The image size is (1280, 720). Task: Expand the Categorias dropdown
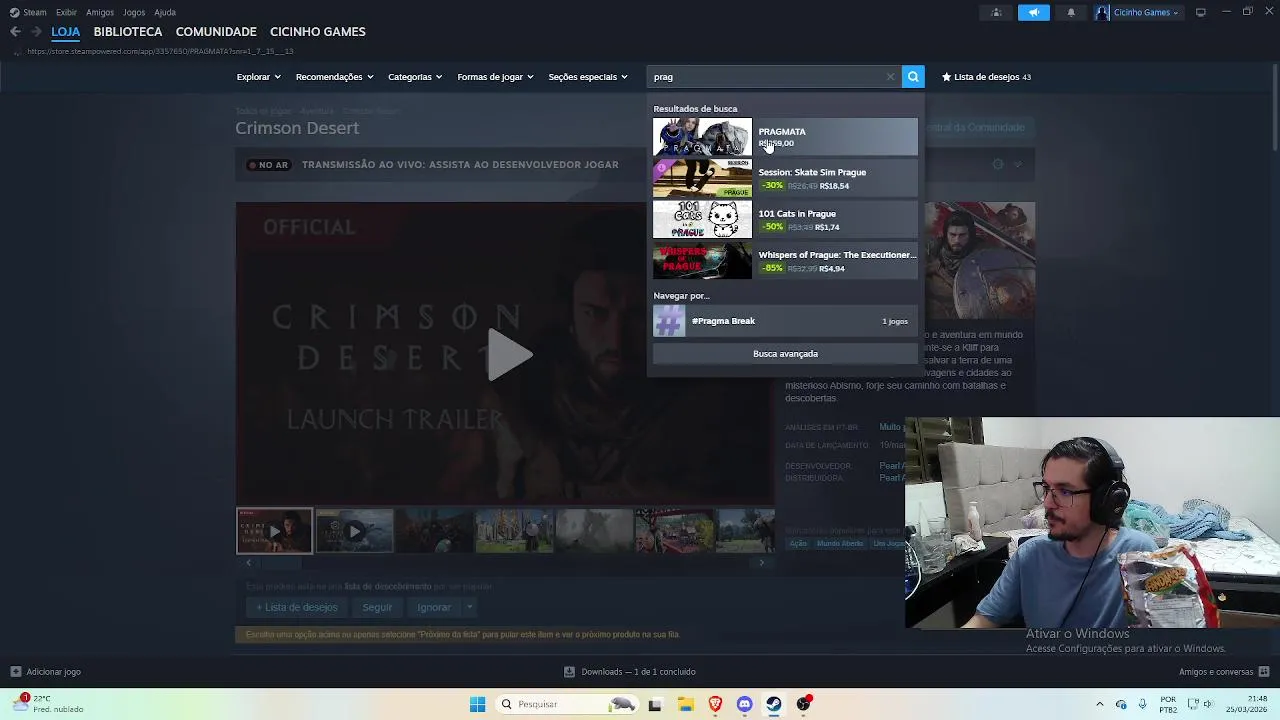click(x=415, y=77)
